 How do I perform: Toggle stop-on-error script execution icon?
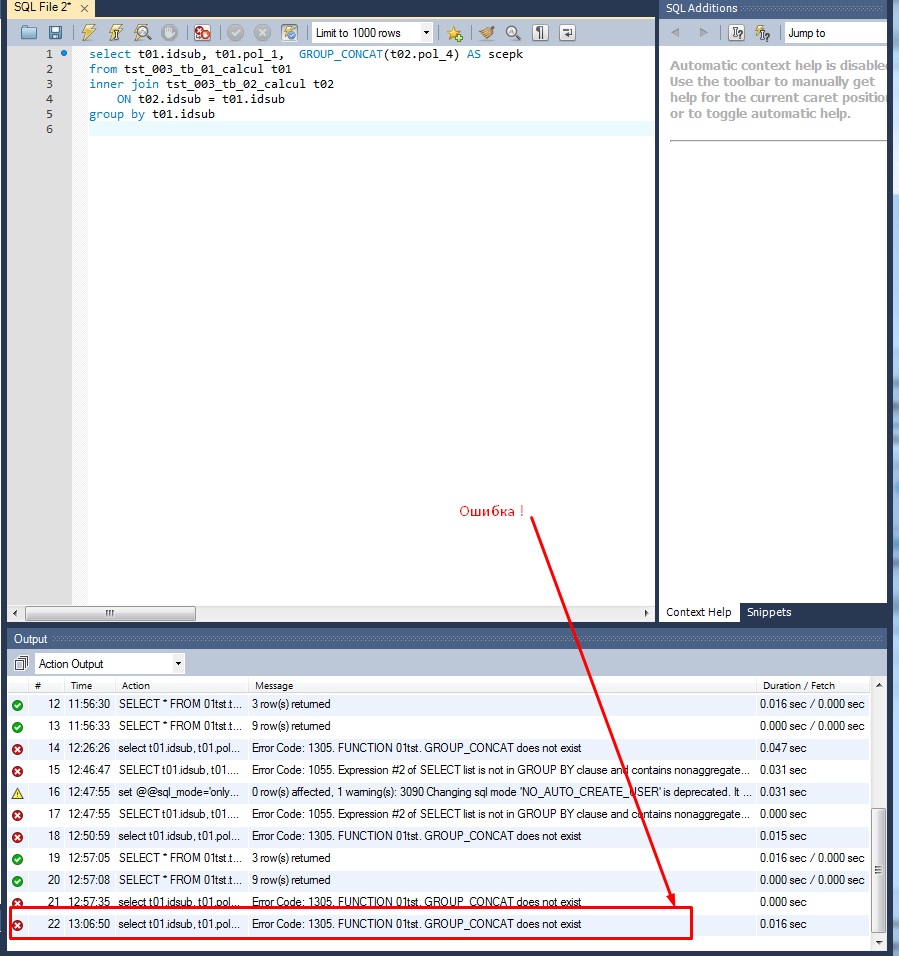click(x=202, y=33)
